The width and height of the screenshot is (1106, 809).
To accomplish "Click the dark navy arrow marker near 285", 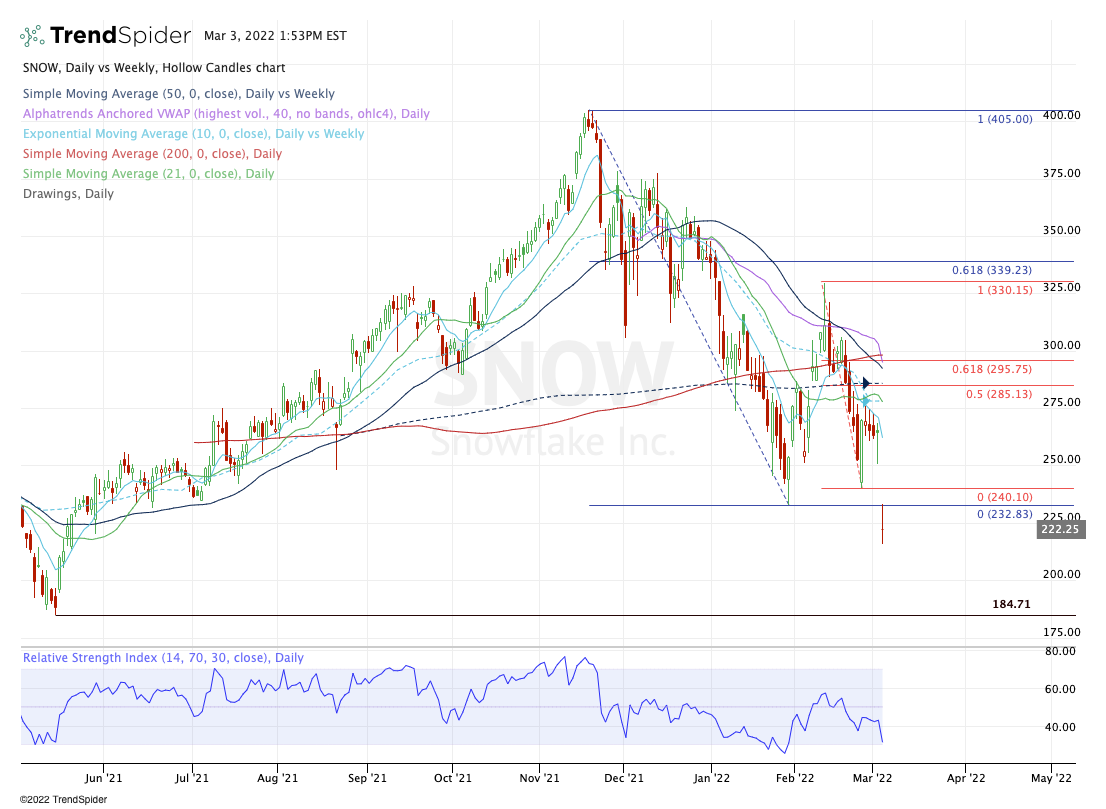I will click(x=866, y=384).
